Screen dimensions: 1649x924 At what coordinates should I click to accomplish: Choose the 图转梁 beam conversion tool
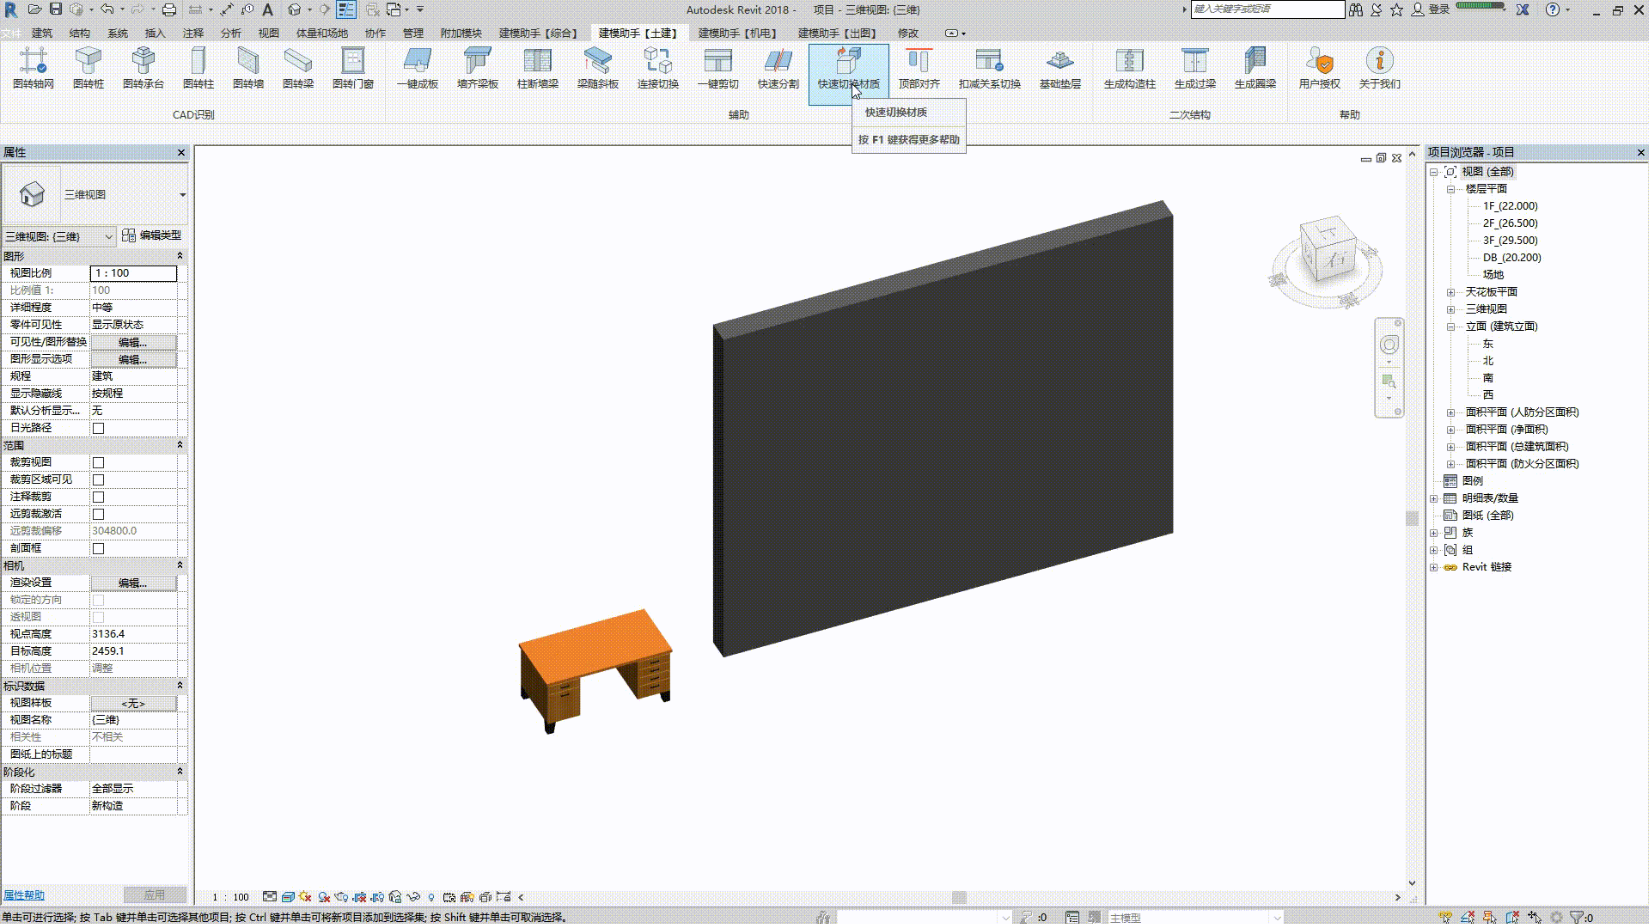(298, 68)
